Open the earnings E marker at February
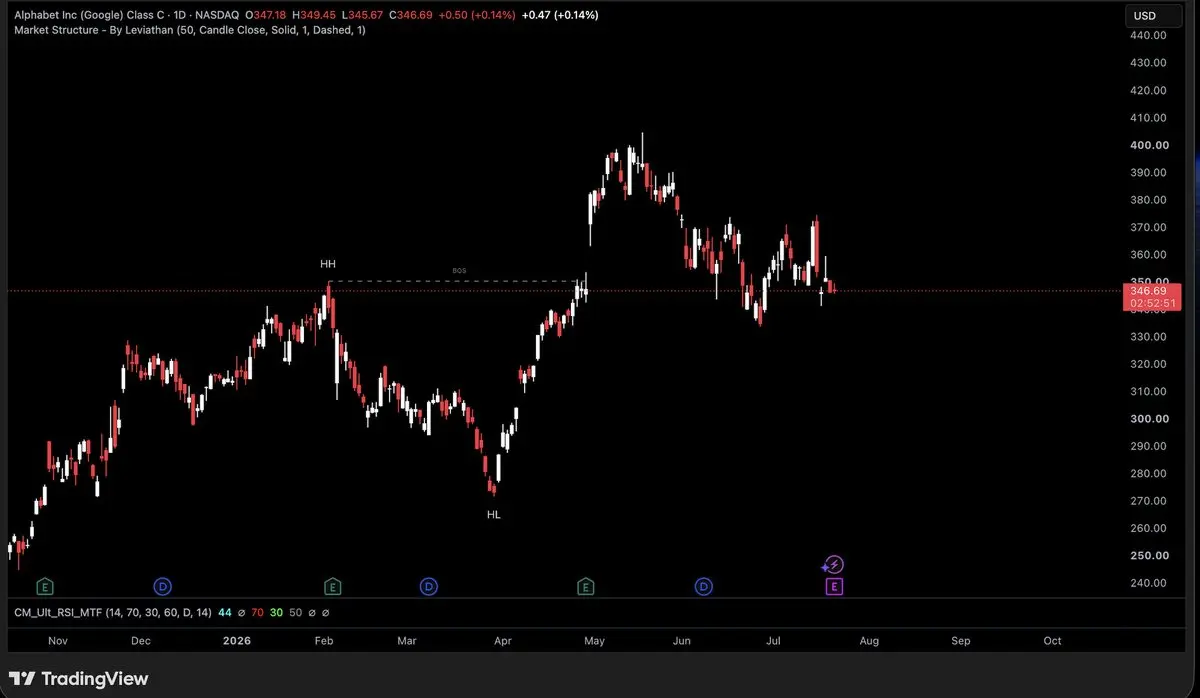The height and width of the screenshot is (698, 1200). pyautogui.click(x=332, y=586)
